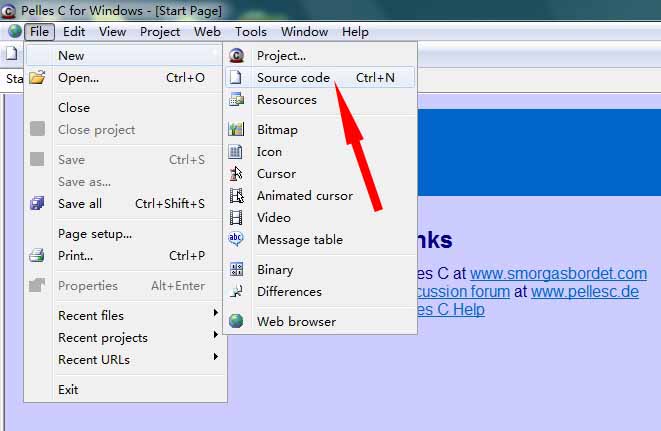
Task: Expand the Recent URLs submenu arrow
Action: [215, 357]
